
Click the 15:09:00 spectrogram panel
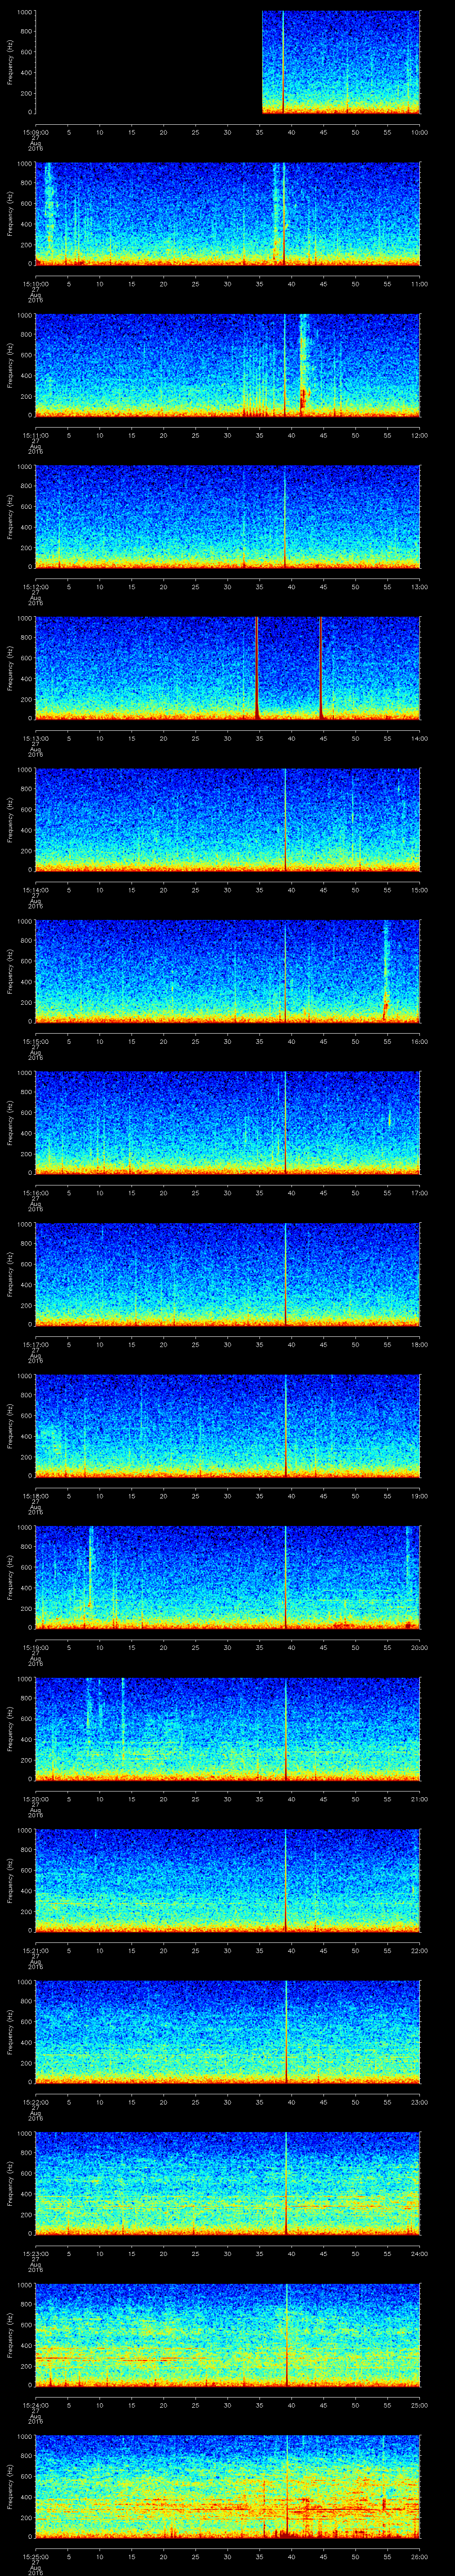click(228, 62)
